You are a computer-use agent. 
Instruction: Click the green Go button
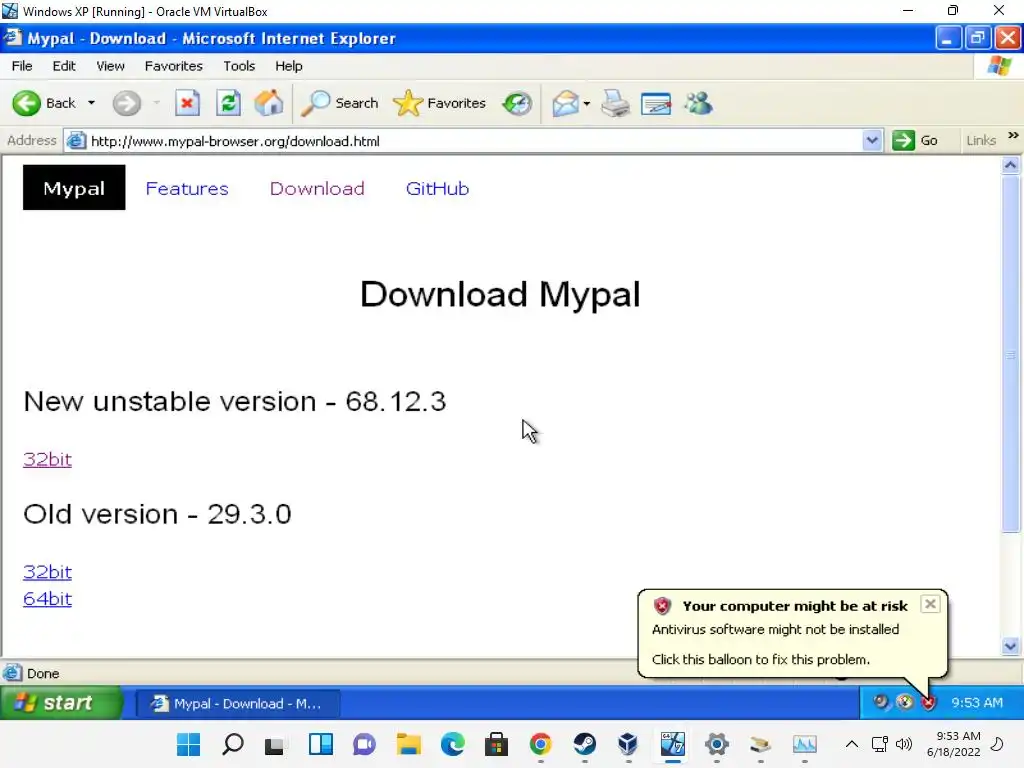[x=915, y=140]
